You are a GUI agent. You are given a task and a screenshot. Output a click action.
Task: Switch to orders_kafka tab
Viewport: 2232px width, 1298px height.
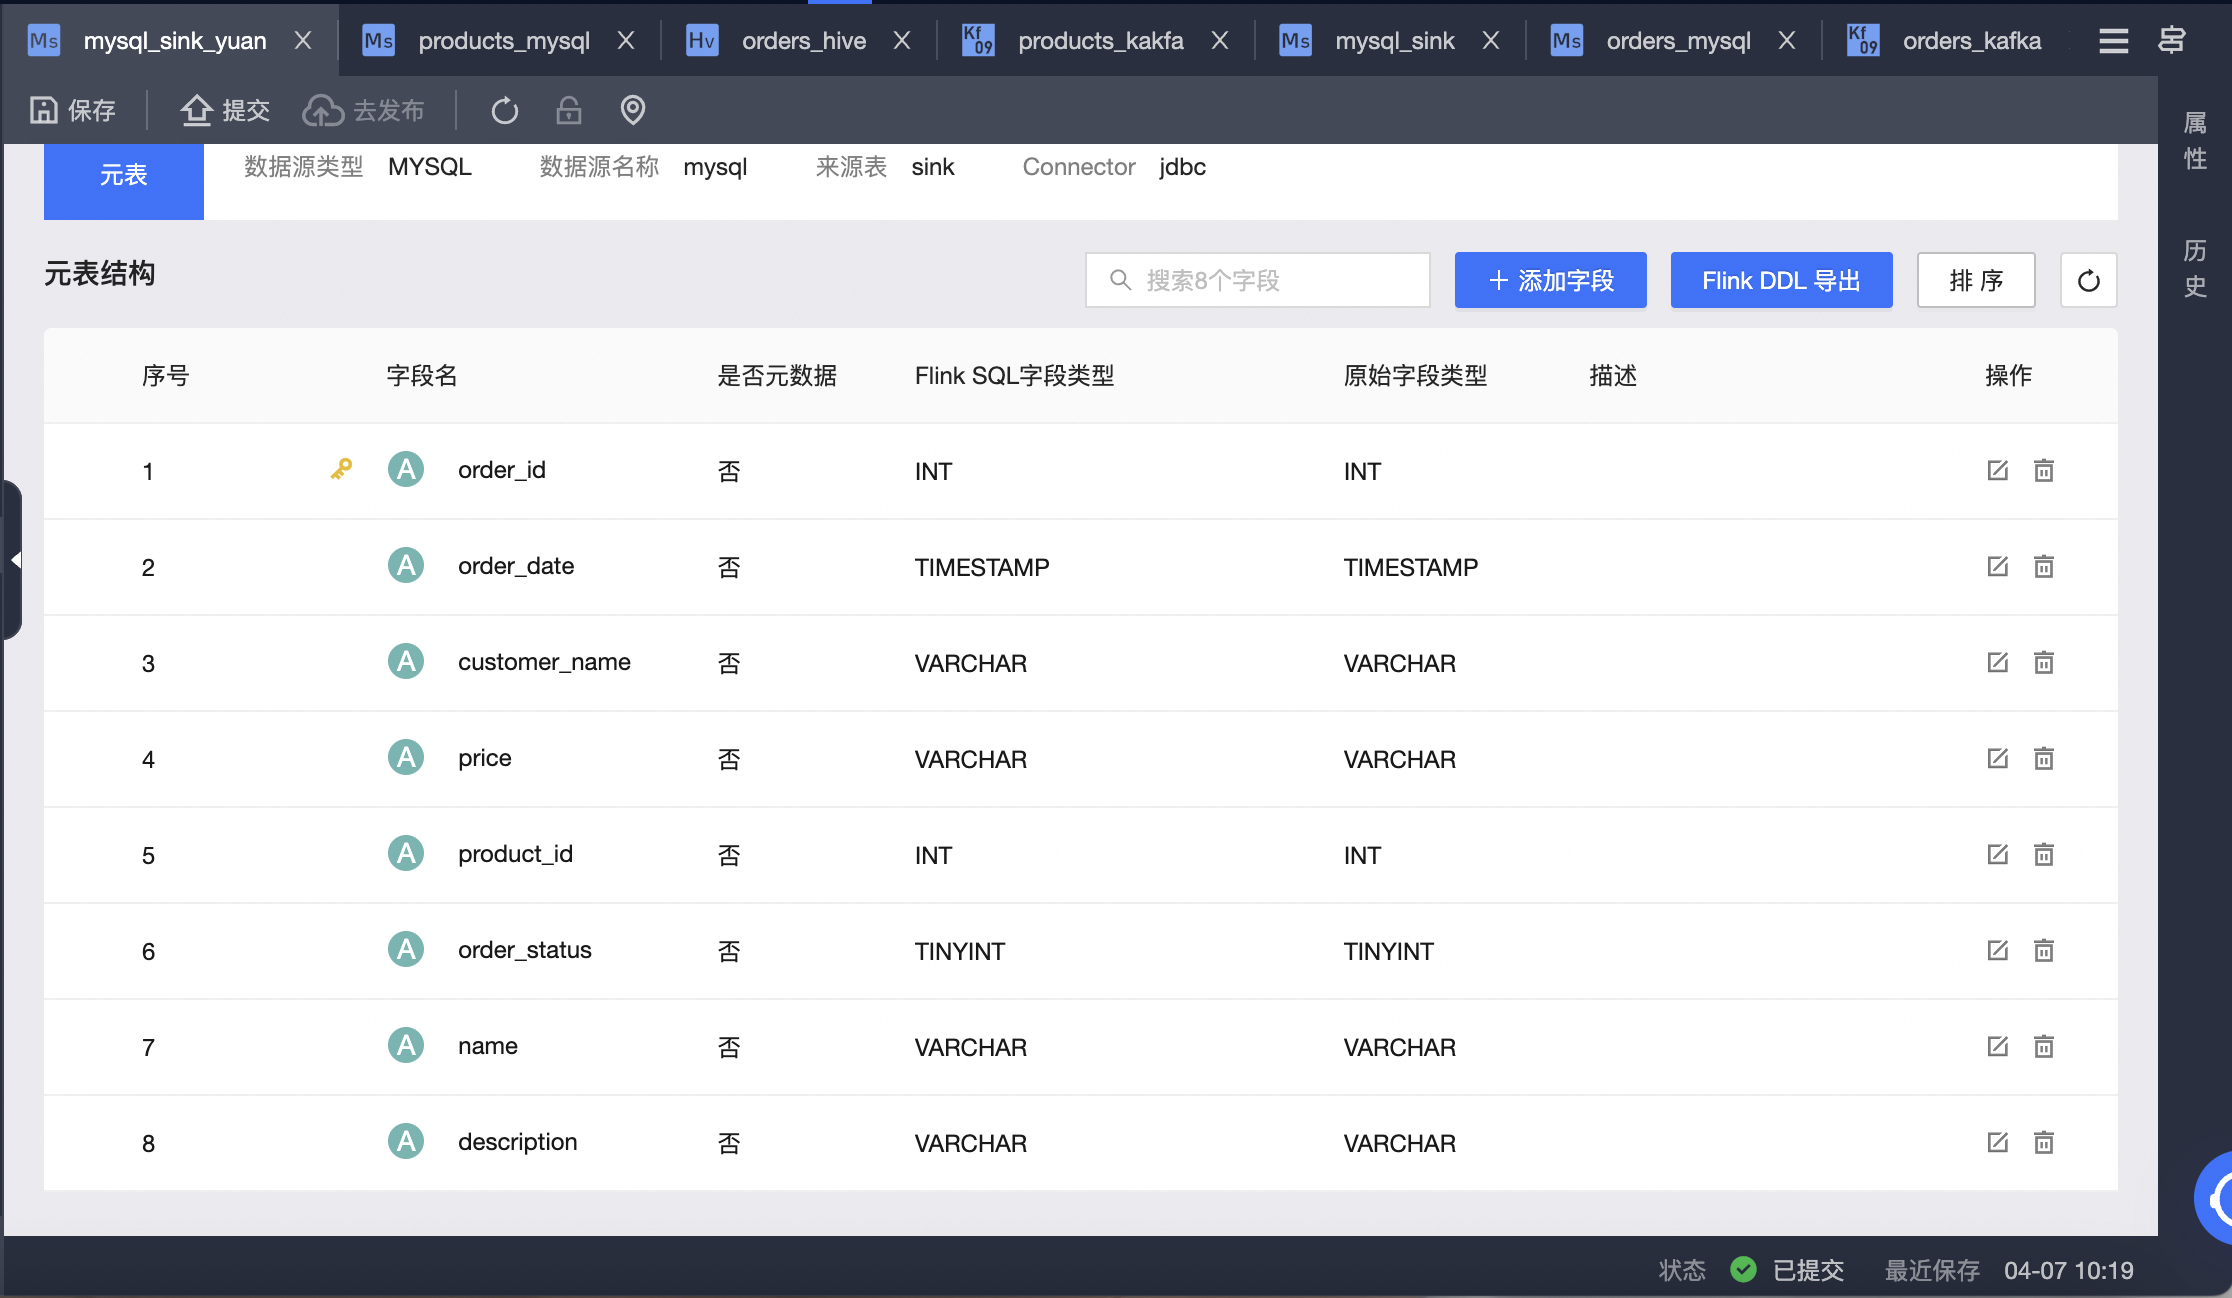point(1971,41)
